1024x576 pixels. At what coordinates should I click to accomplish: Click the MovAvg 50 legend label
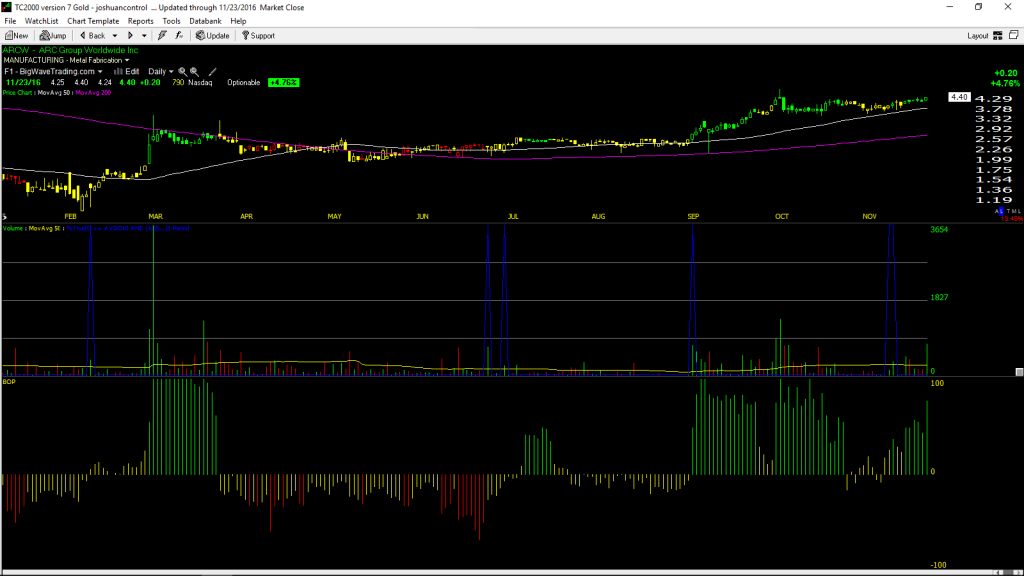tap(55, 93)
